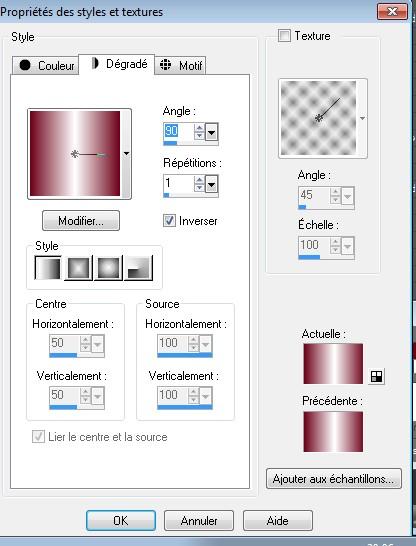The image size is (416, 546).
Task: Click the Actuelle gradient swatch
Action: coord(333,364)
